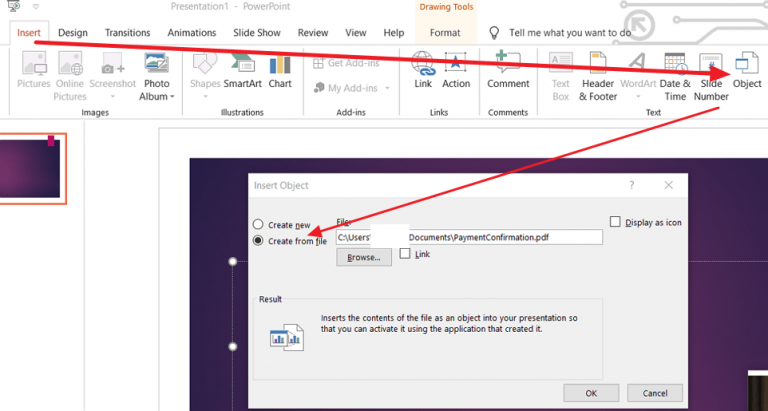The height and width of the screenshot is (411, 768).
Task: Click the File path input field
Action: [469, 237]
